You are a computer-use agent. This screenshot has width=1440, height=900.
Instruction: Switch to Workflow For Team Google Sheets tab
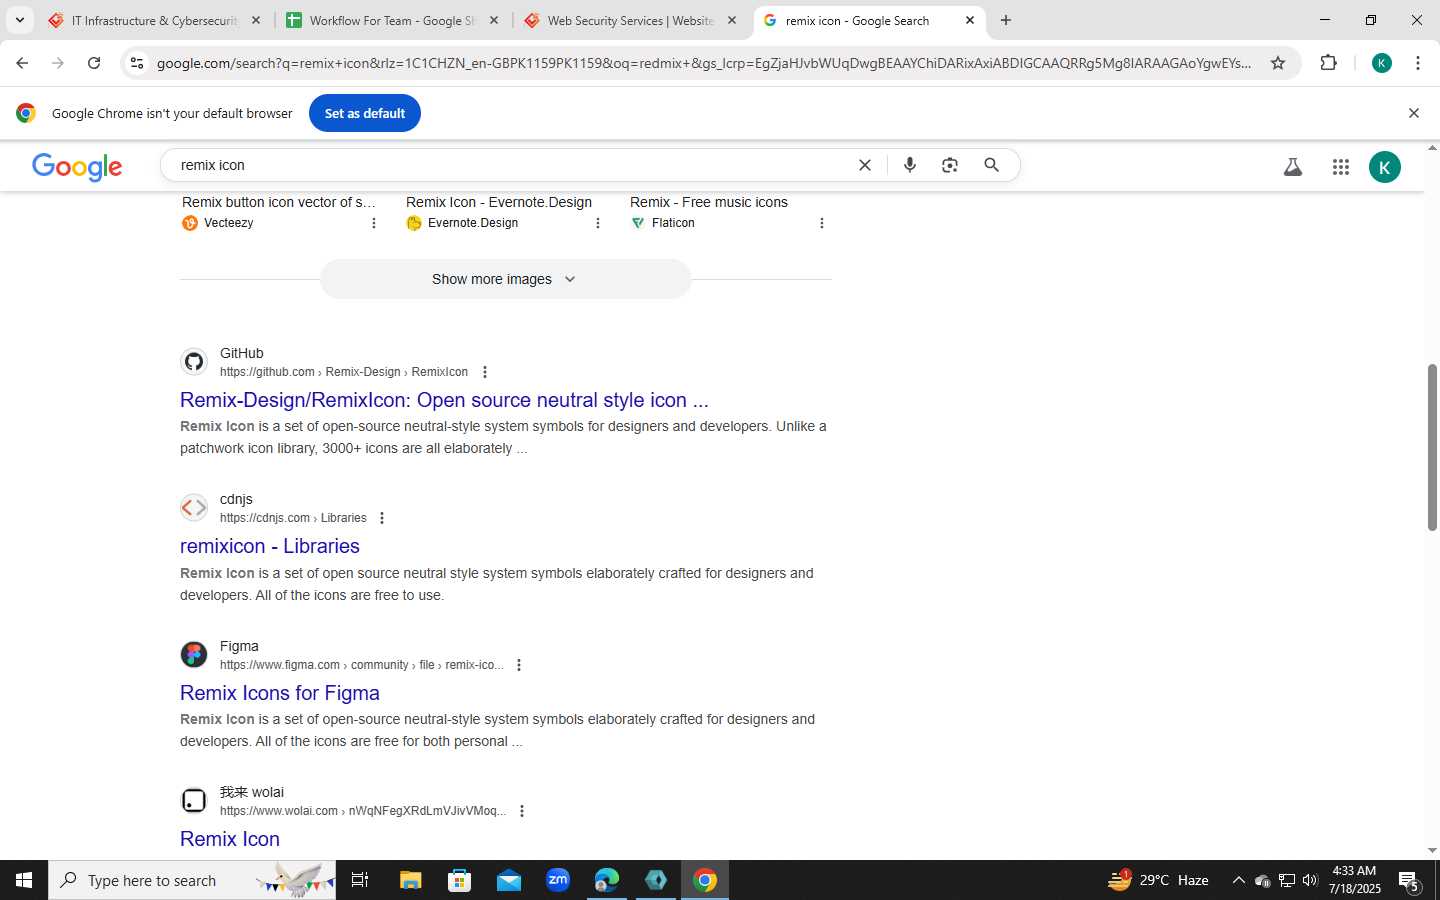coord(392,20)
